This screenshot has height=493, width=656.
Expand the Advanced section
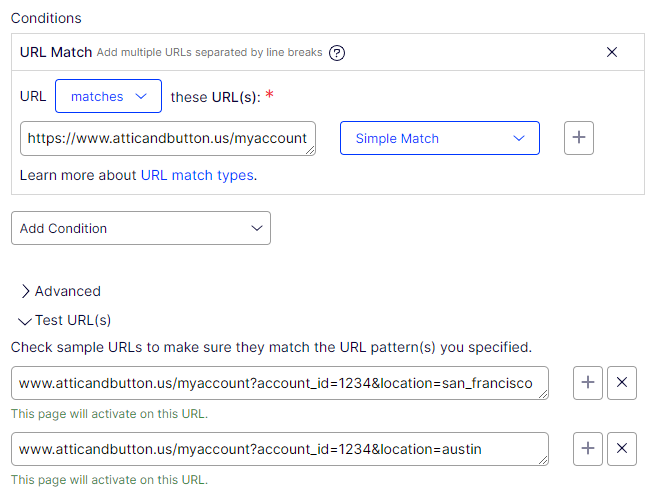click(x=61, y=291)
